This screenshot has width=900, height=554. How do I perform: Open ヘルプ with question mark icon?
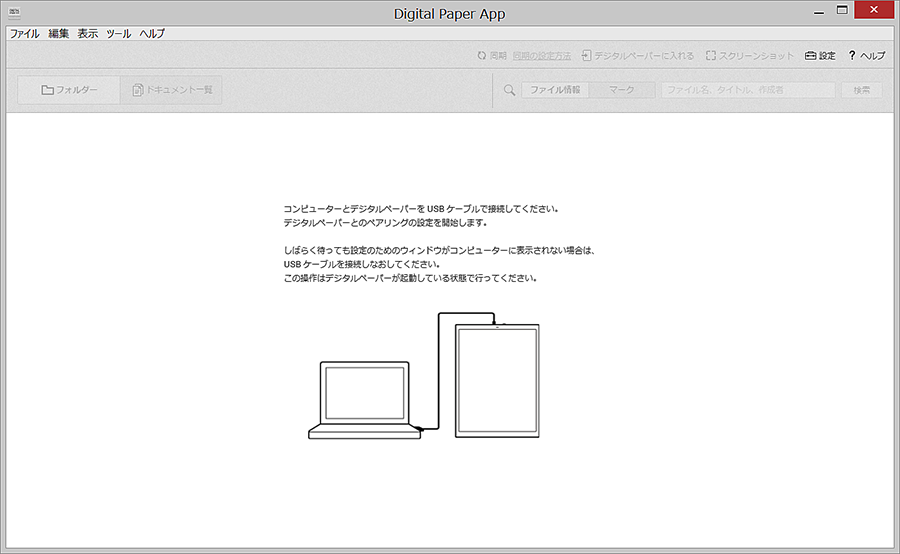[x=867, y=56]
